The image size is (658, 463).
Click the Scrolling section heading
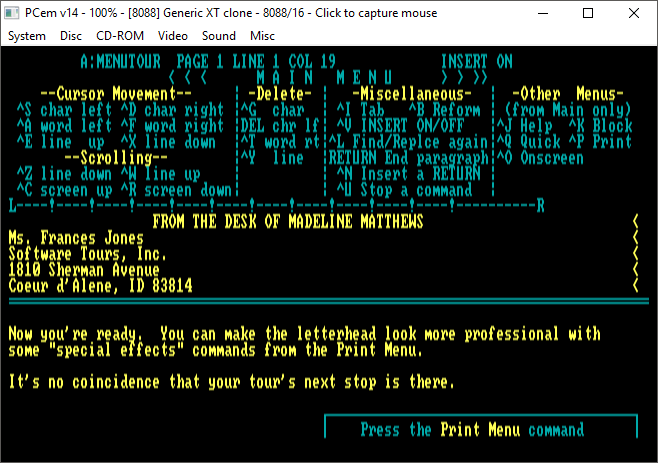pos(116,158)
